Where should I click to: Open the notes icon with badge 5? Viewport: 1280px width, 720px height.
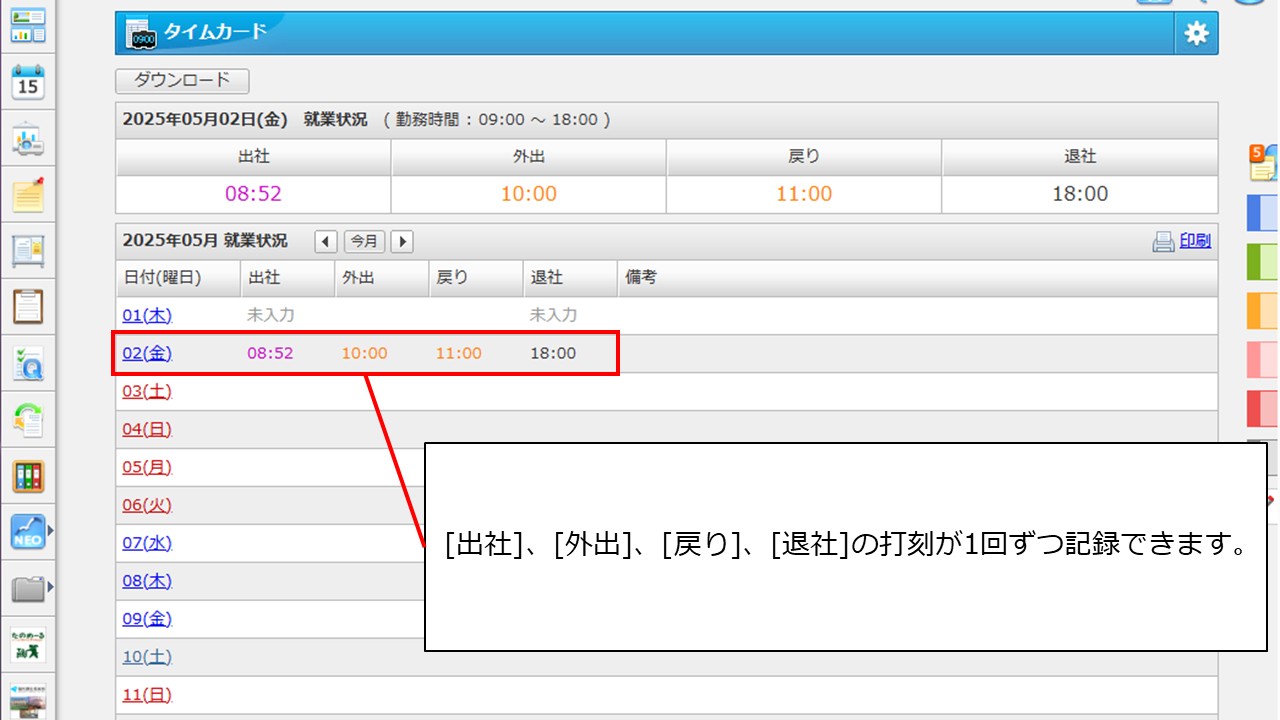1263,162
